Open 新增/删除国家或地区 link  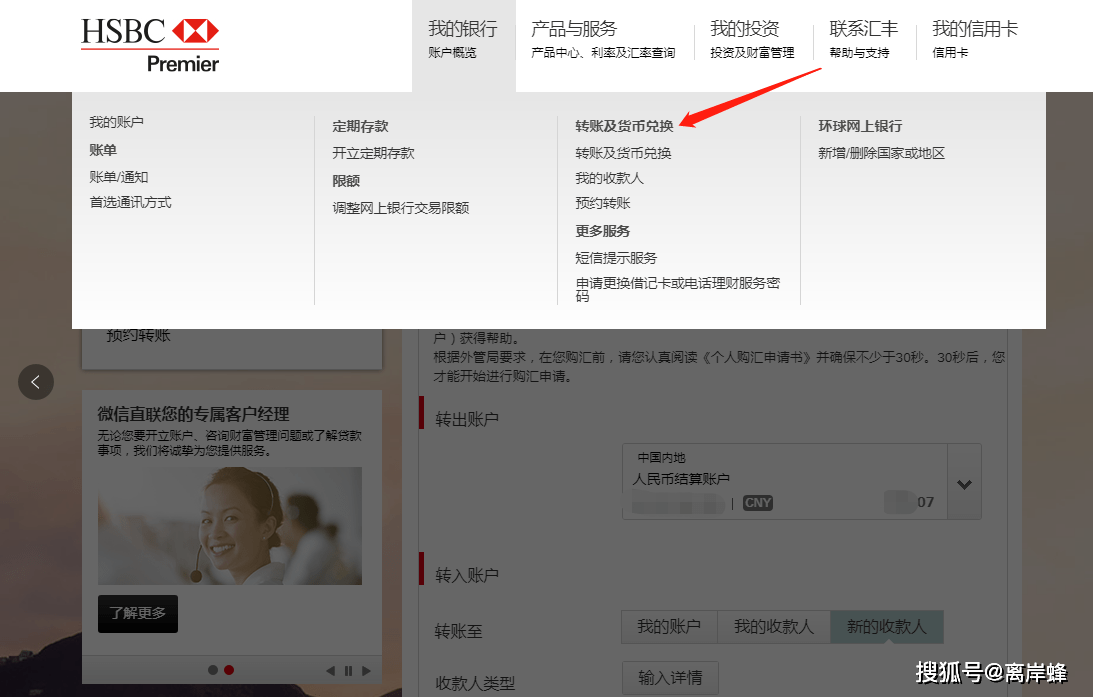(x=881, y=153)
